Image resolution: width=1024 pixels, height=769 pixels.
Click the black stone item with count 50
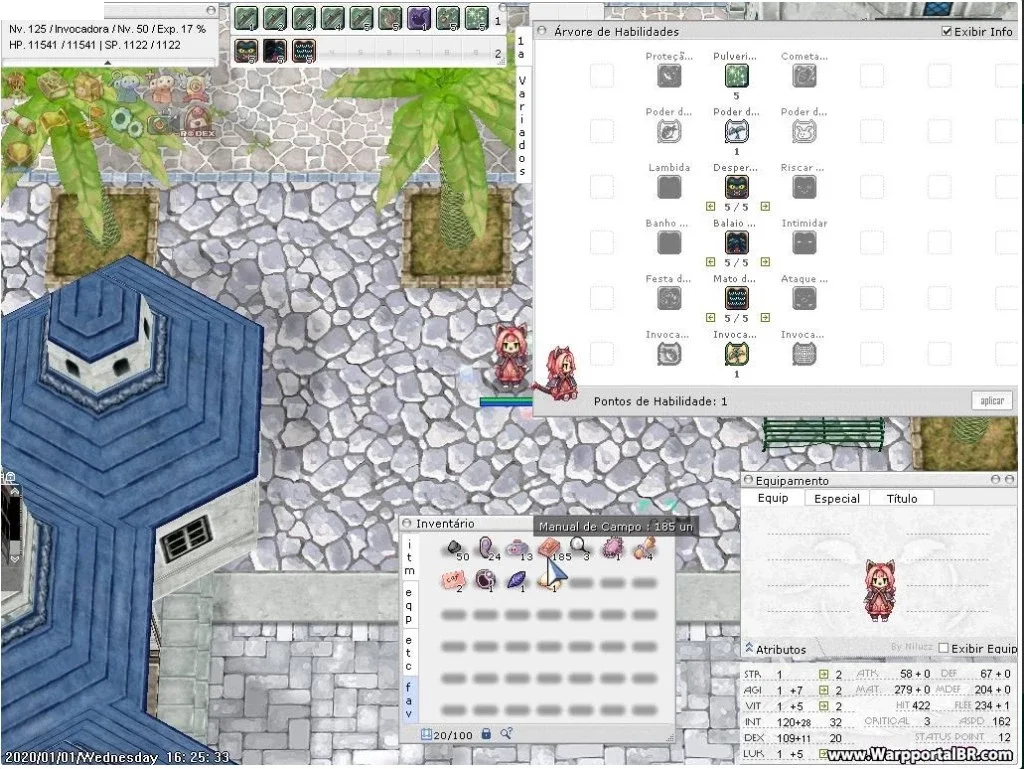(454, 548)
